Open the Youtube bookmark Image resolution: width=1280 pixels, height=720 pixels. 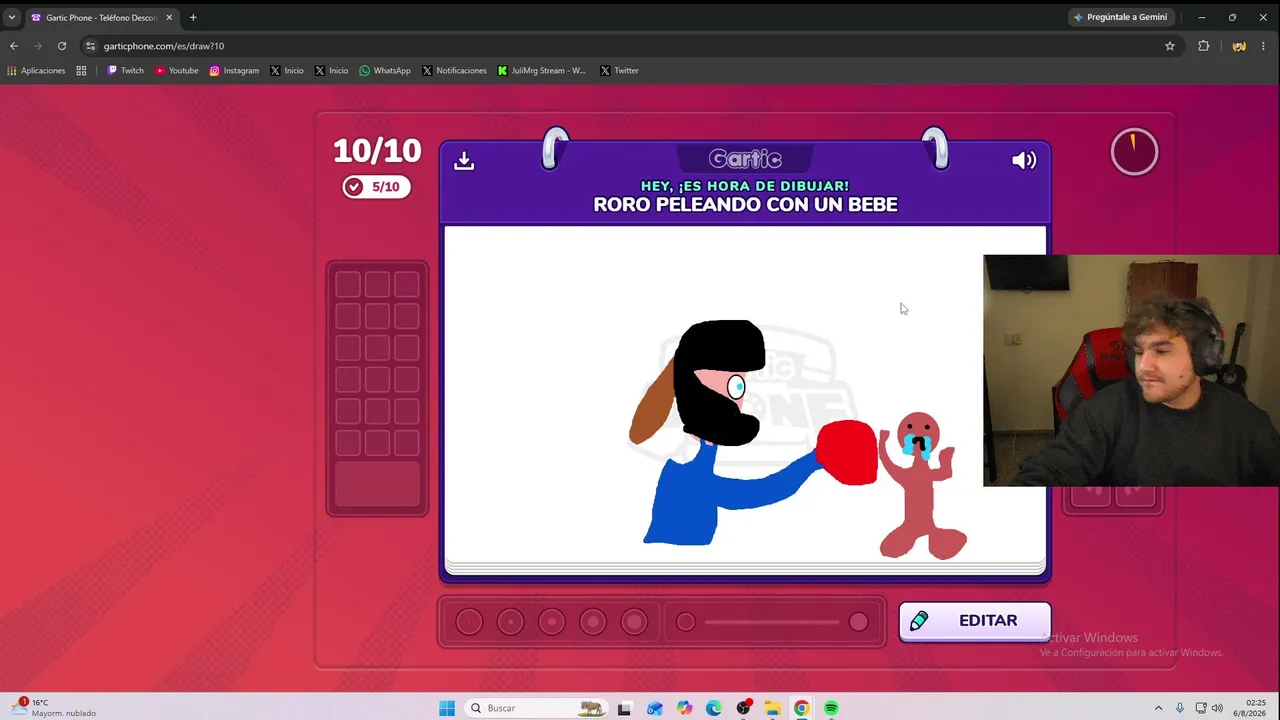(x=177, y=71)
